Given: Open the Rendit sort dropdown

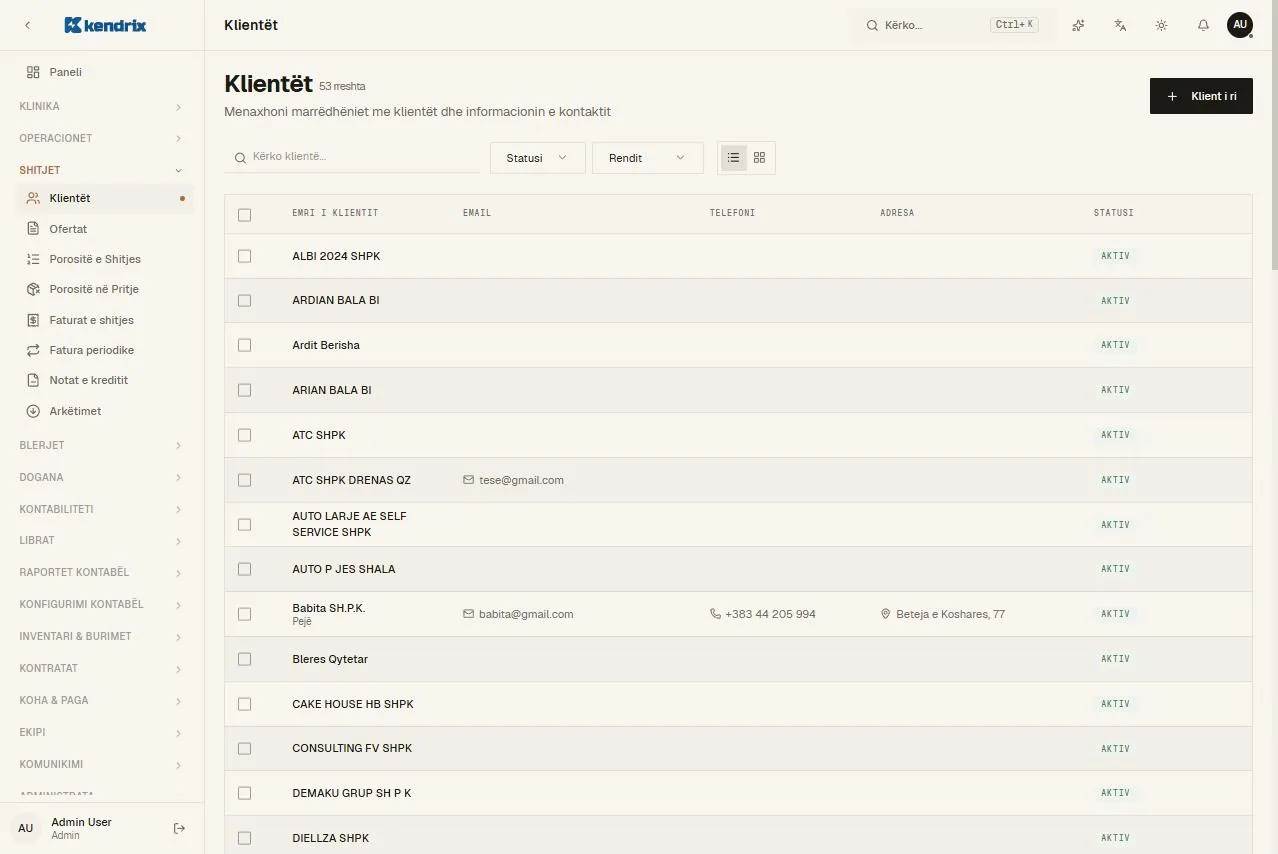Looking at the screenshot, I should coord(648,158).
